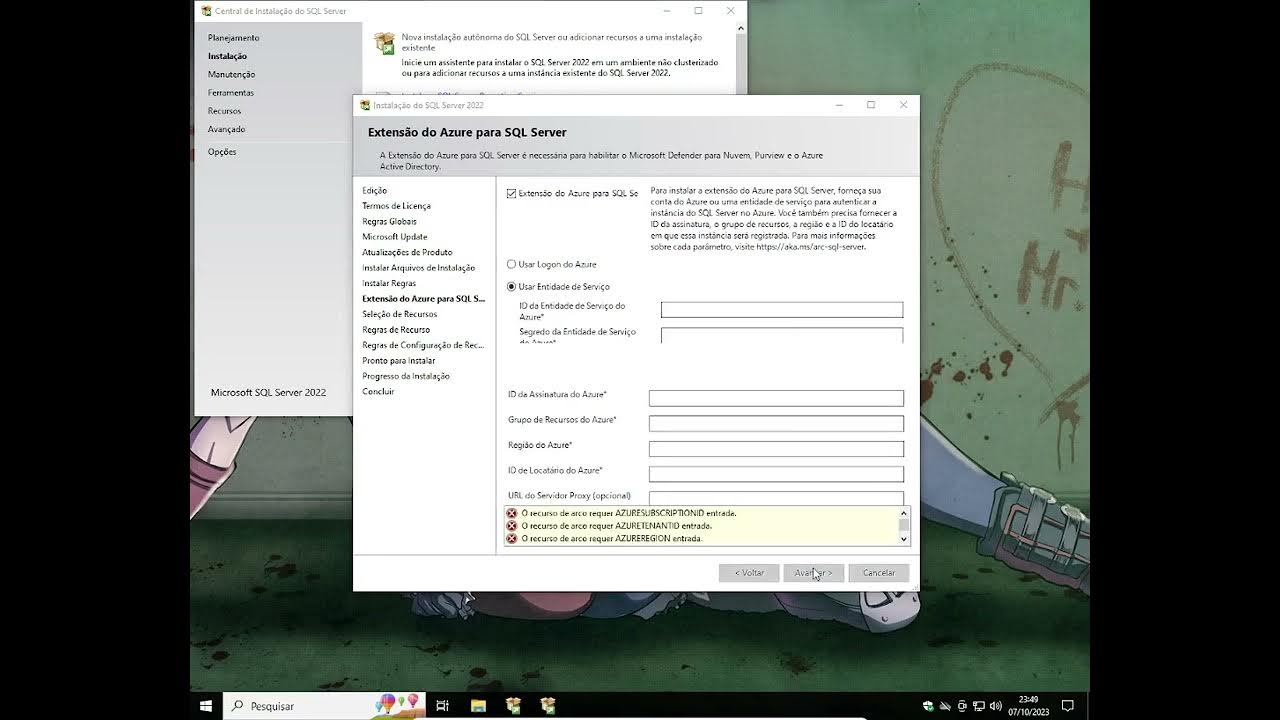Screen dimensions: 1280x720
Task: Open Instalação in Central de Instalação window
Action: 227,56
